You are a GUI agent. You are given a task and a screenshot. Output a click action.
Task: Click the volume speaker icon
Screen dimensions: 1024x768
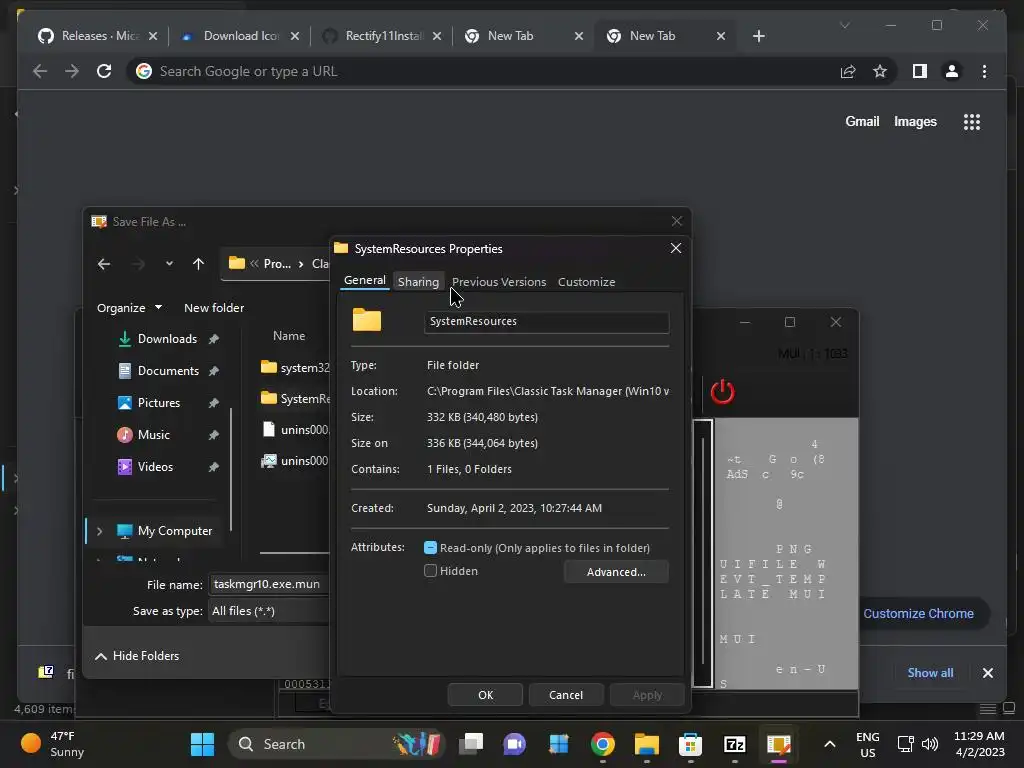[x=929, y=744]
